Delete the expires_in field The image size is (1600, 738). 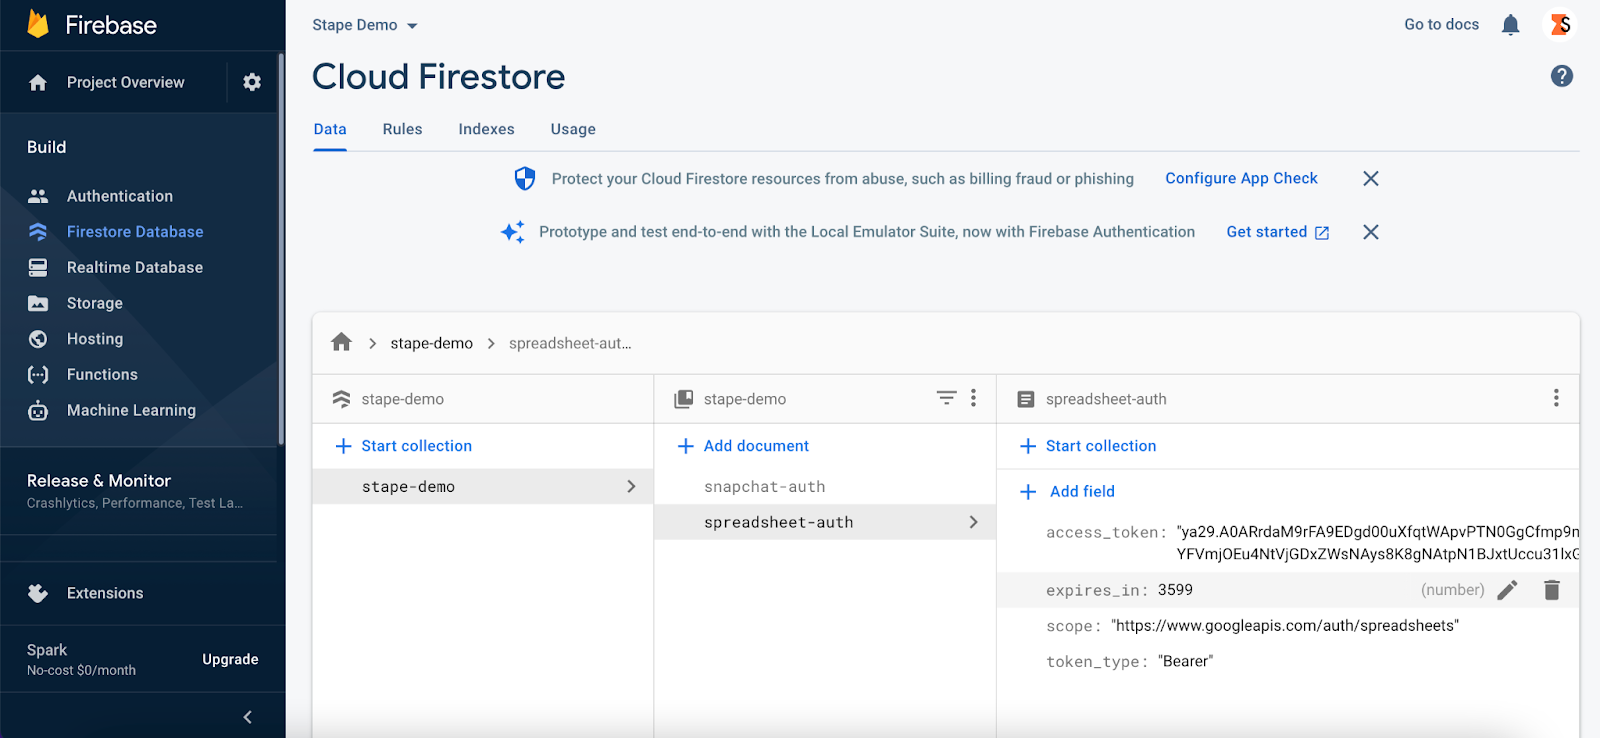(1551, 590)
